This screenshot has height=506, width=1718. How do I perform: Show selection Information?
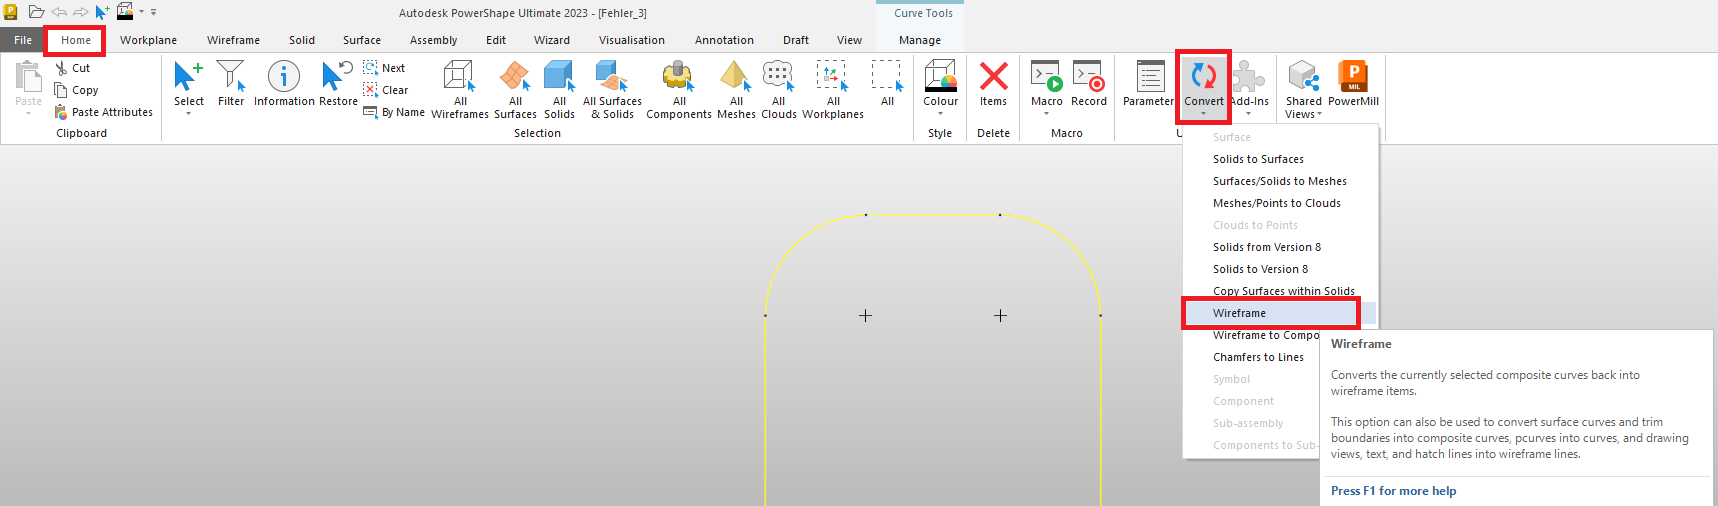[284, 83]
